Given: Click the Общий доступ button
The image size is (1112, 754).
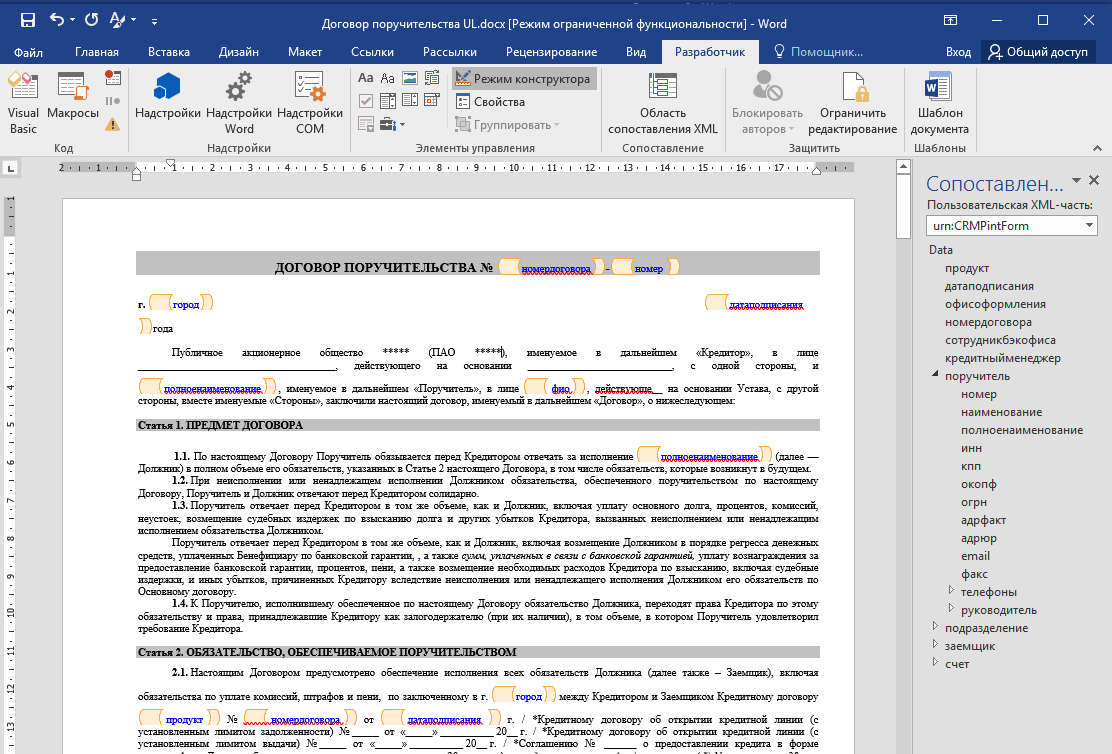Looking at the screenshot, I should [1038, 52].
